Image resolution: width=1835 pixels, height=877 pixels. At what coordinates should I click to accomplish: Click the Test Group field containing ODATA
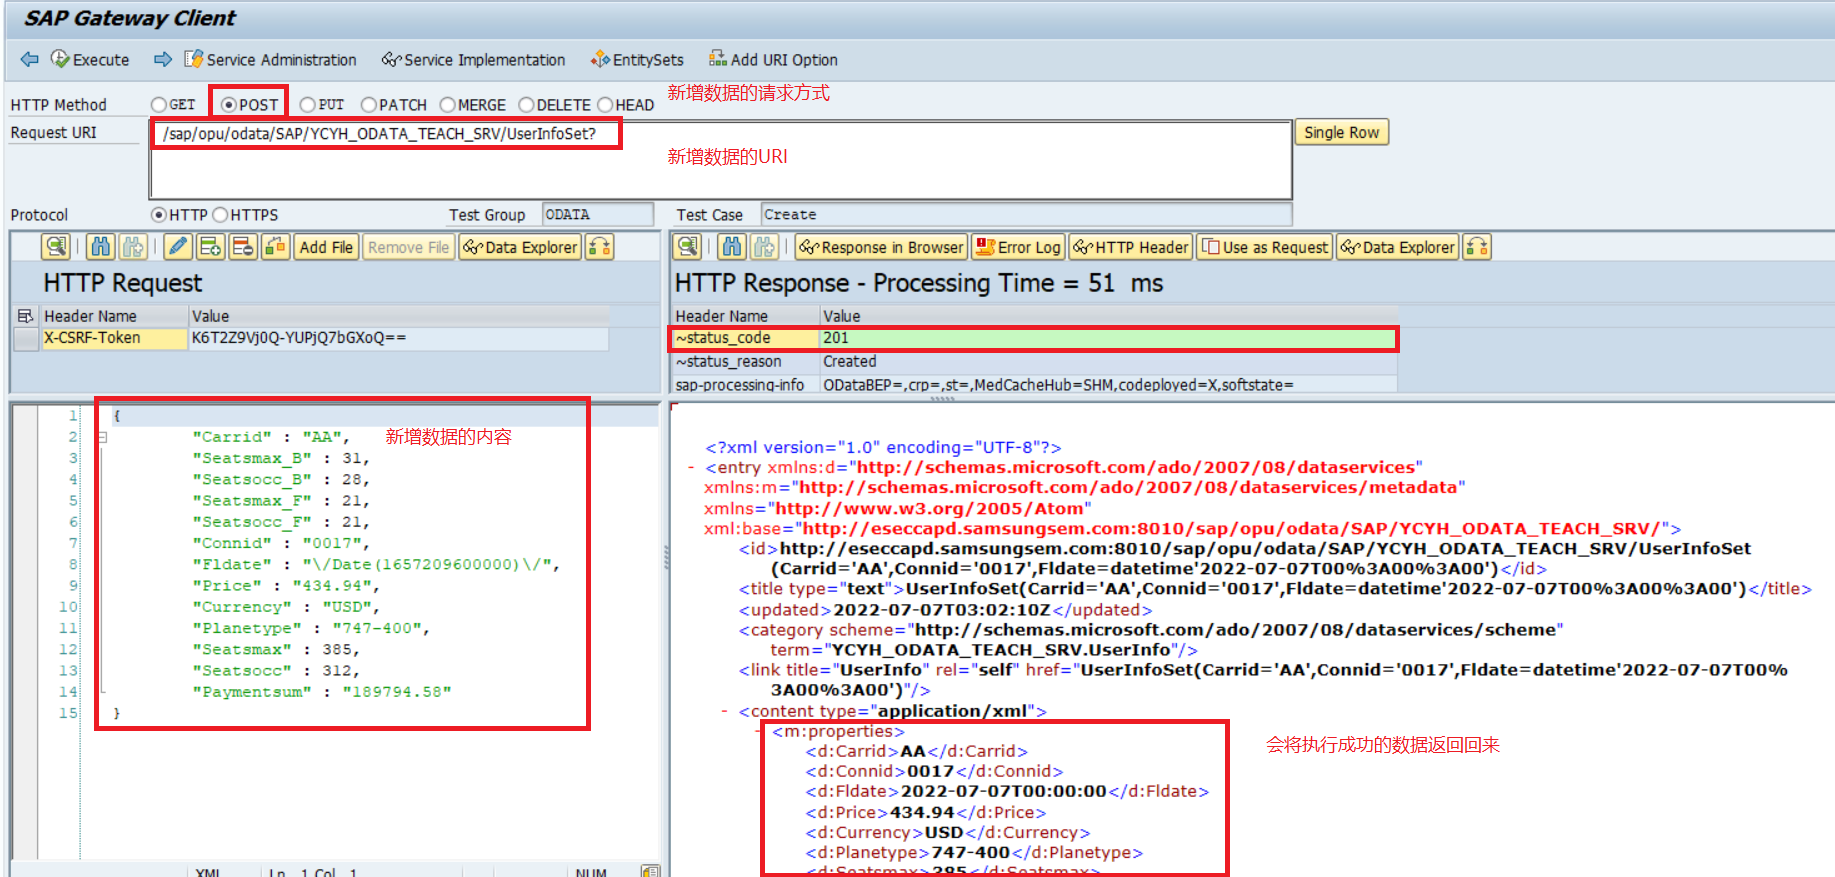[598, 215]
